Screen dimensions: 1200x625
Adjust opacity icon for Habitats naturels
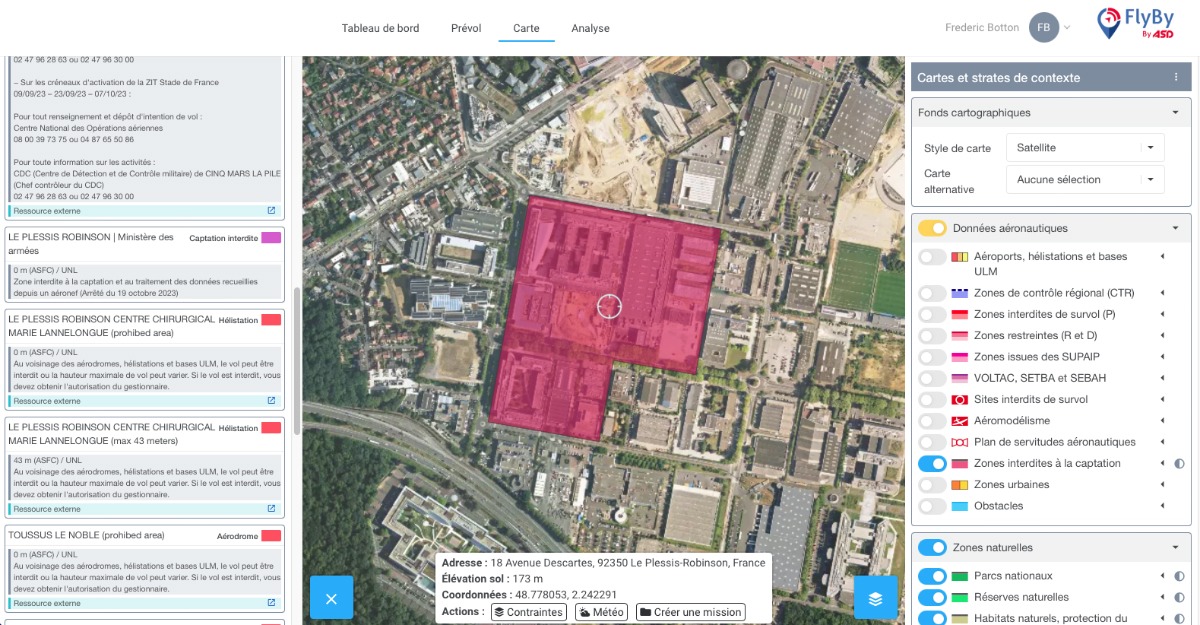point(1179,618)
